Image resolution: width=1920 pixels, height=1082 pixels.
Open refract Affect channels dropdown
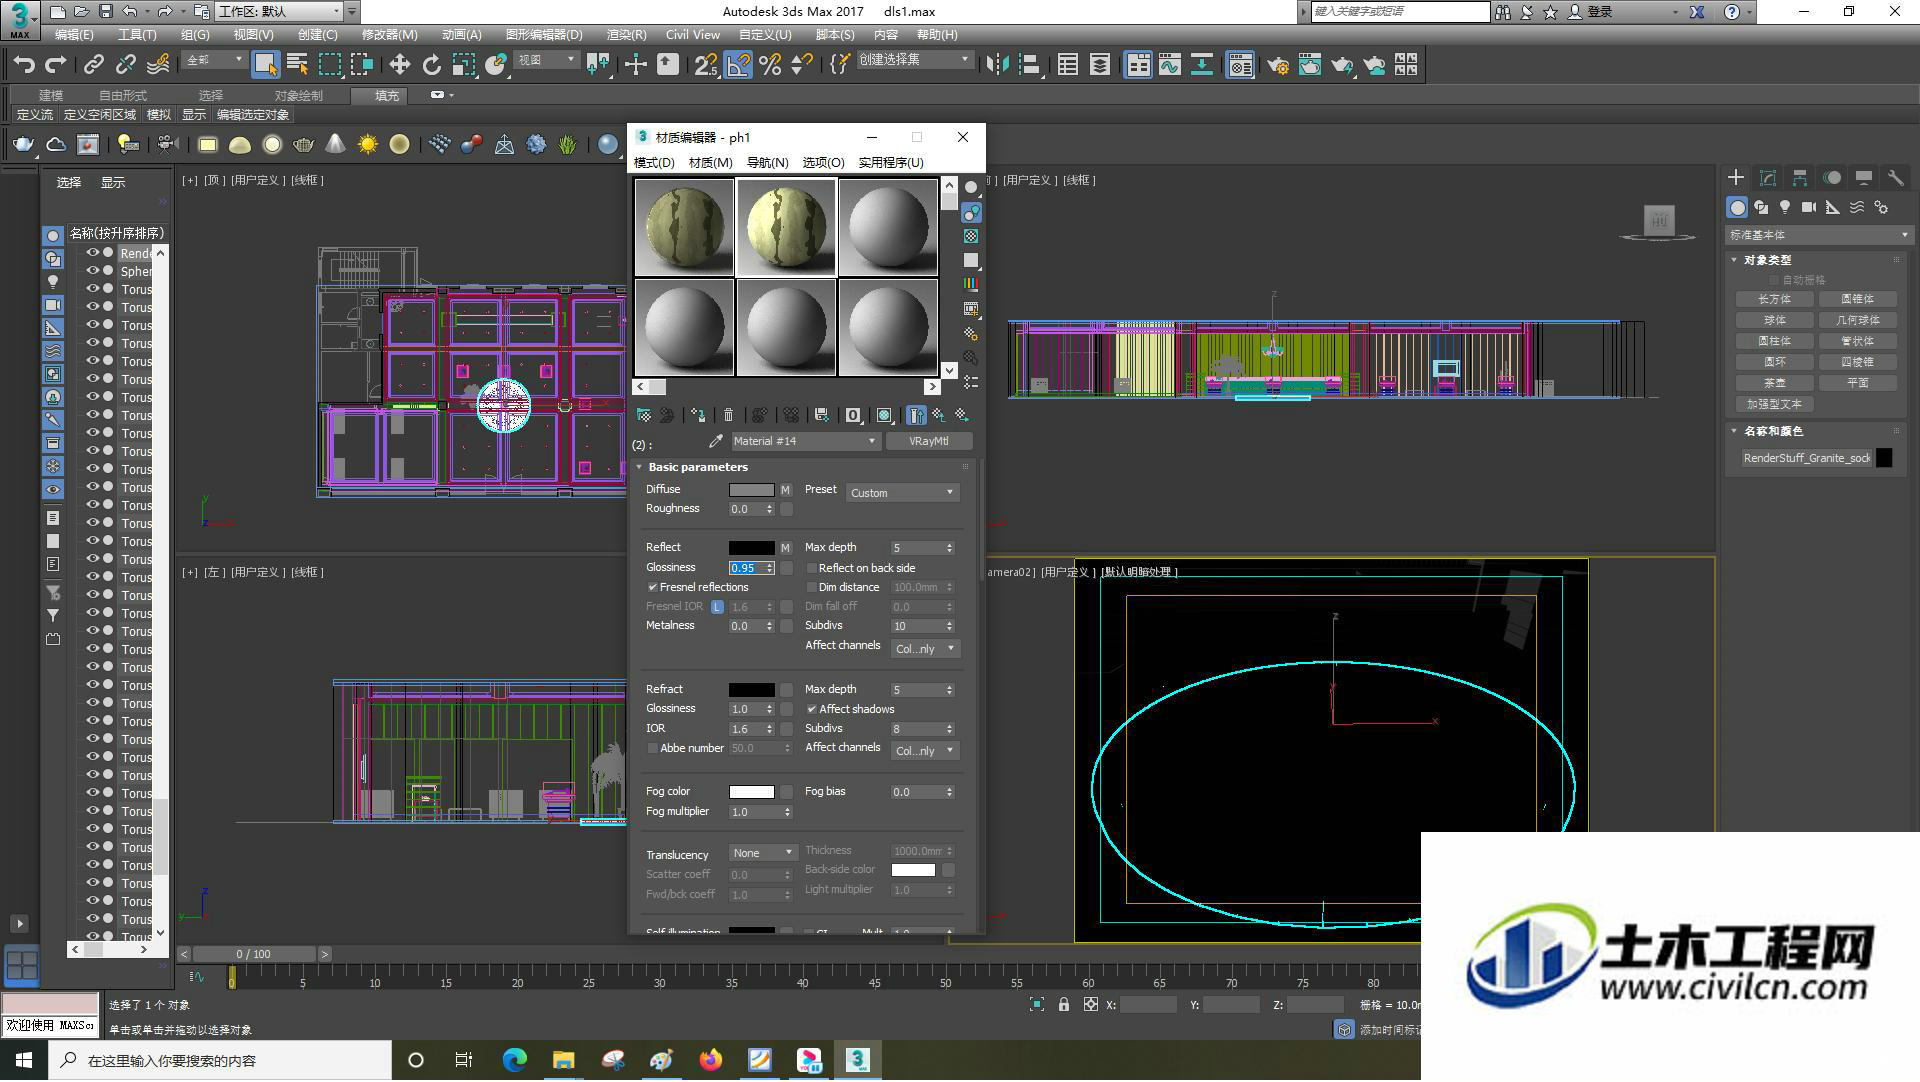[x=925, y=751]
